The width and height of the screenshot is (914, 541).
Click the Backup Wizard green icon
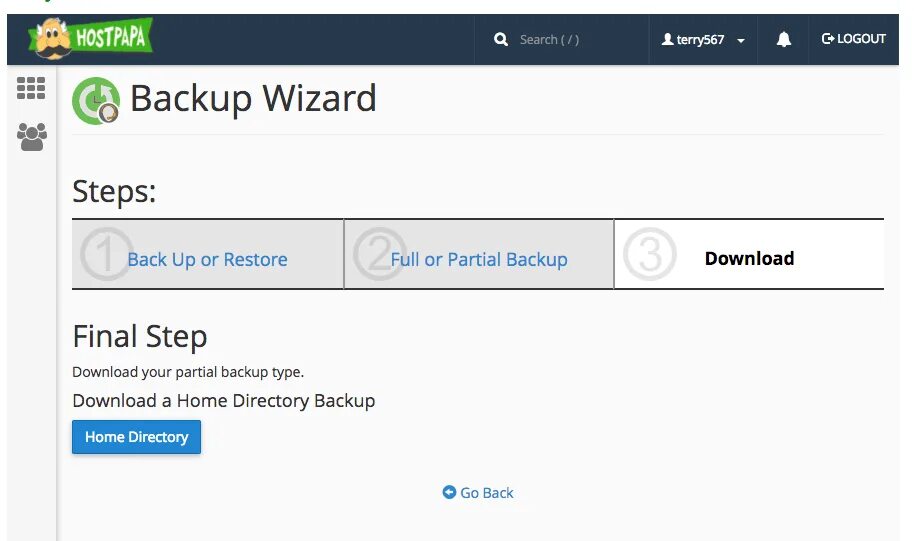(x=96, y=100)
